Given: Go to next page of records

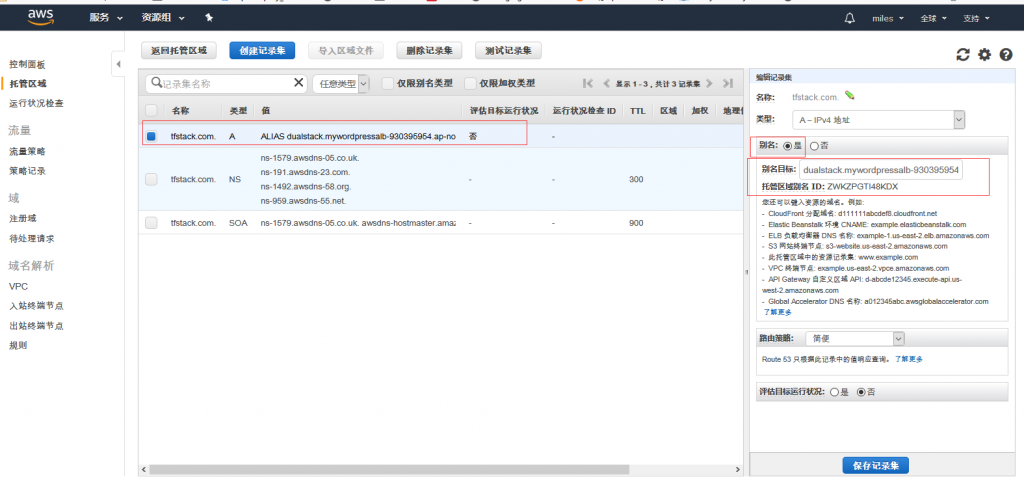Looking at the screenshot, I should (x=709, y=84).
